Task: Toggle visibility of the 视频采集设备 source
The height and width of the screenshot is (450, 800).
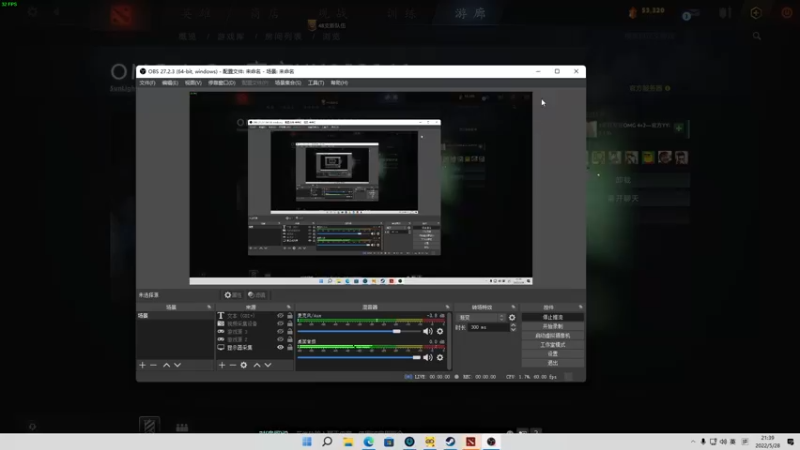Action: point(280,323)
